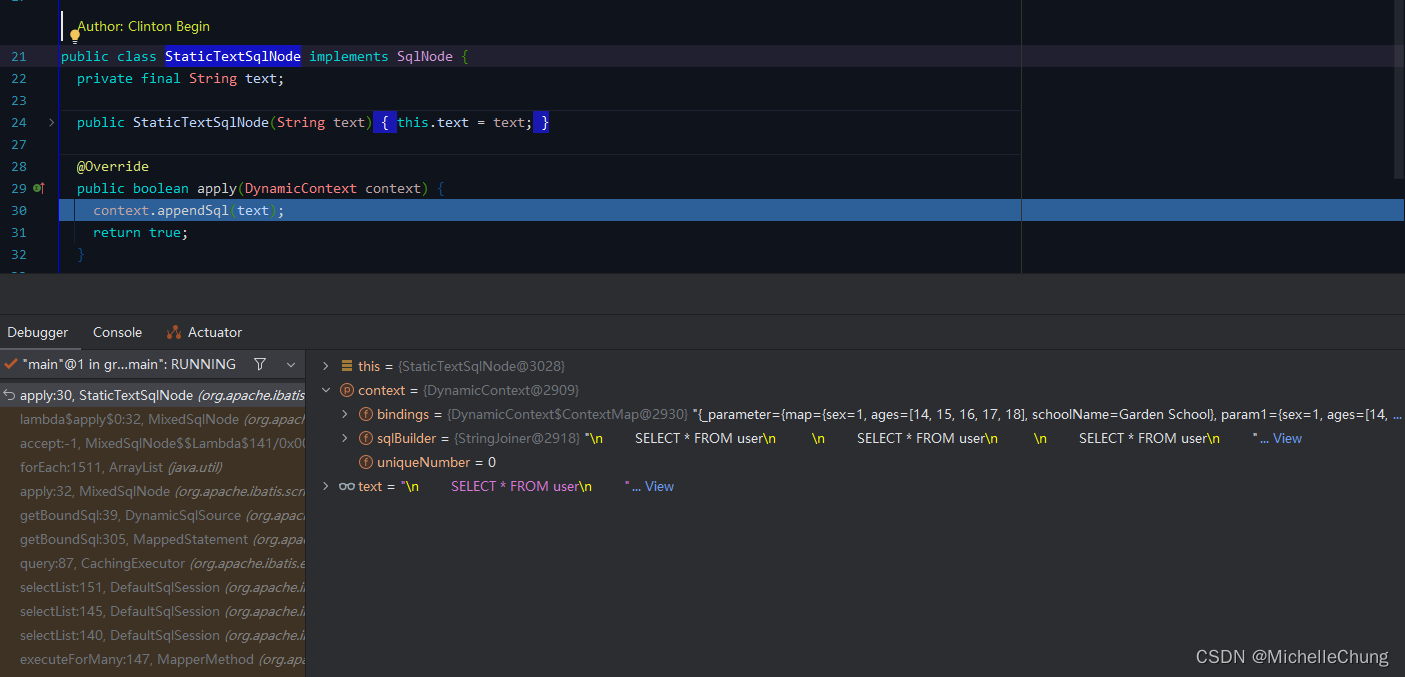The width and height of the screenshot is (1405, 677).
Task: Select the accept:-1, MixedSqlNode$$Lambda frame
Action: pyautogui.click(x=153, y=443)
